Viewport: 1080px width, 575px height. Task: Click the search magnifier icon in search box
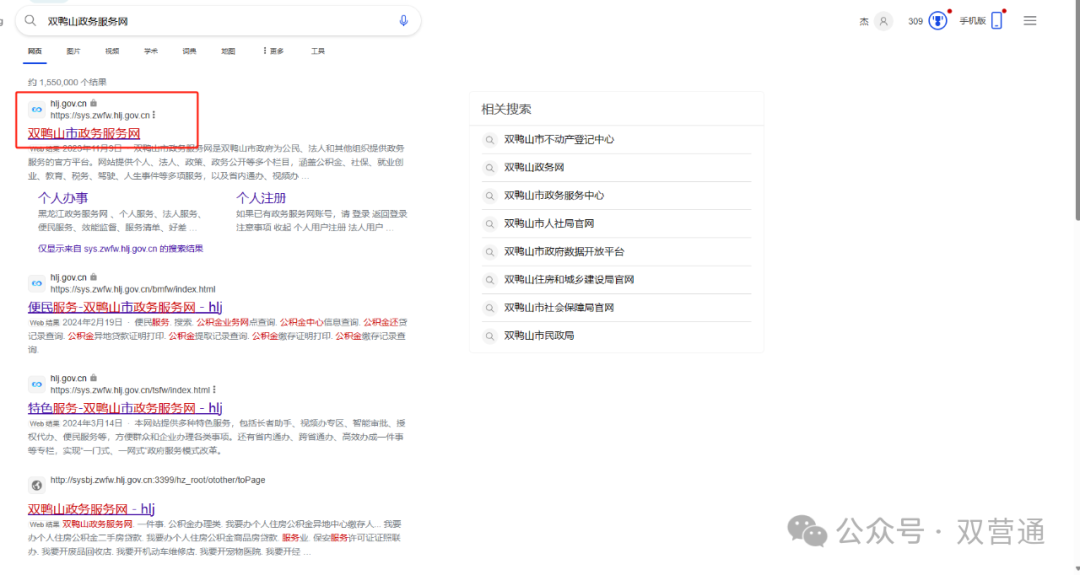[30, 21]
